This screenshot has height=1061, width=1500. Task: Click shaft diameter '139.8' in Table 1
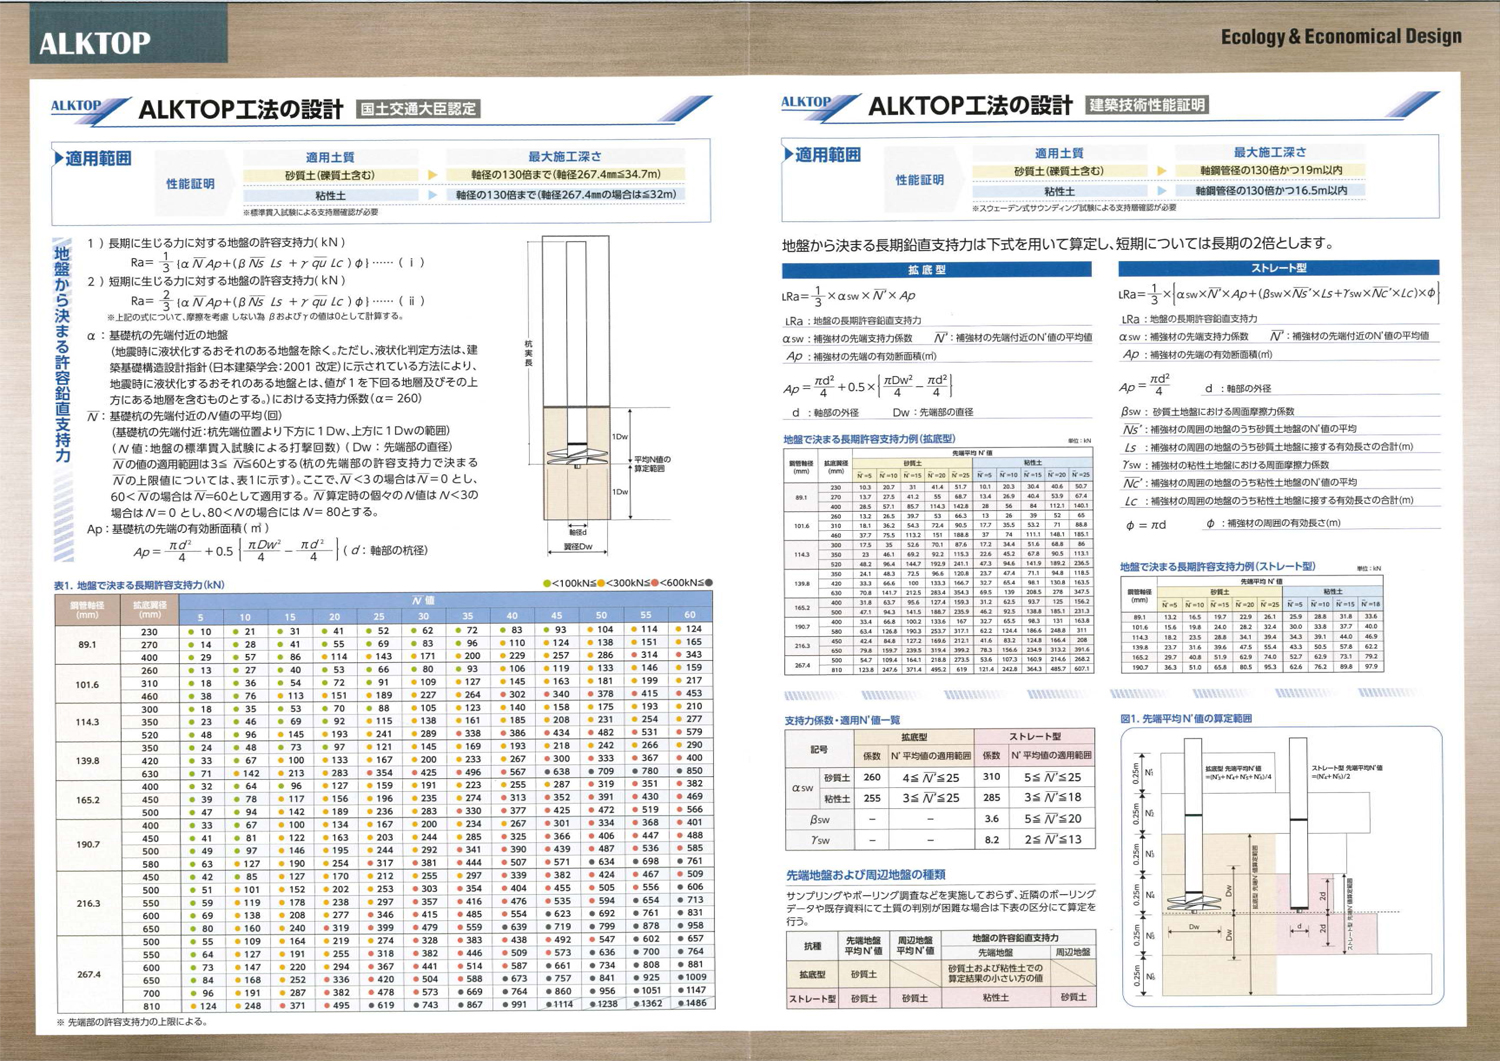tap(87, 761)
